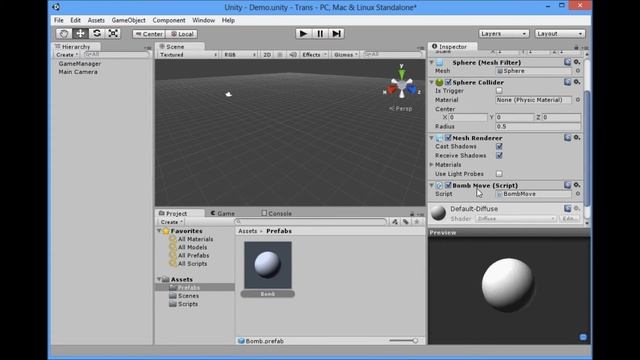Open the RGB render mode dropdown
Viewport: 640px width, 360px height.
[x=240, y=55]
